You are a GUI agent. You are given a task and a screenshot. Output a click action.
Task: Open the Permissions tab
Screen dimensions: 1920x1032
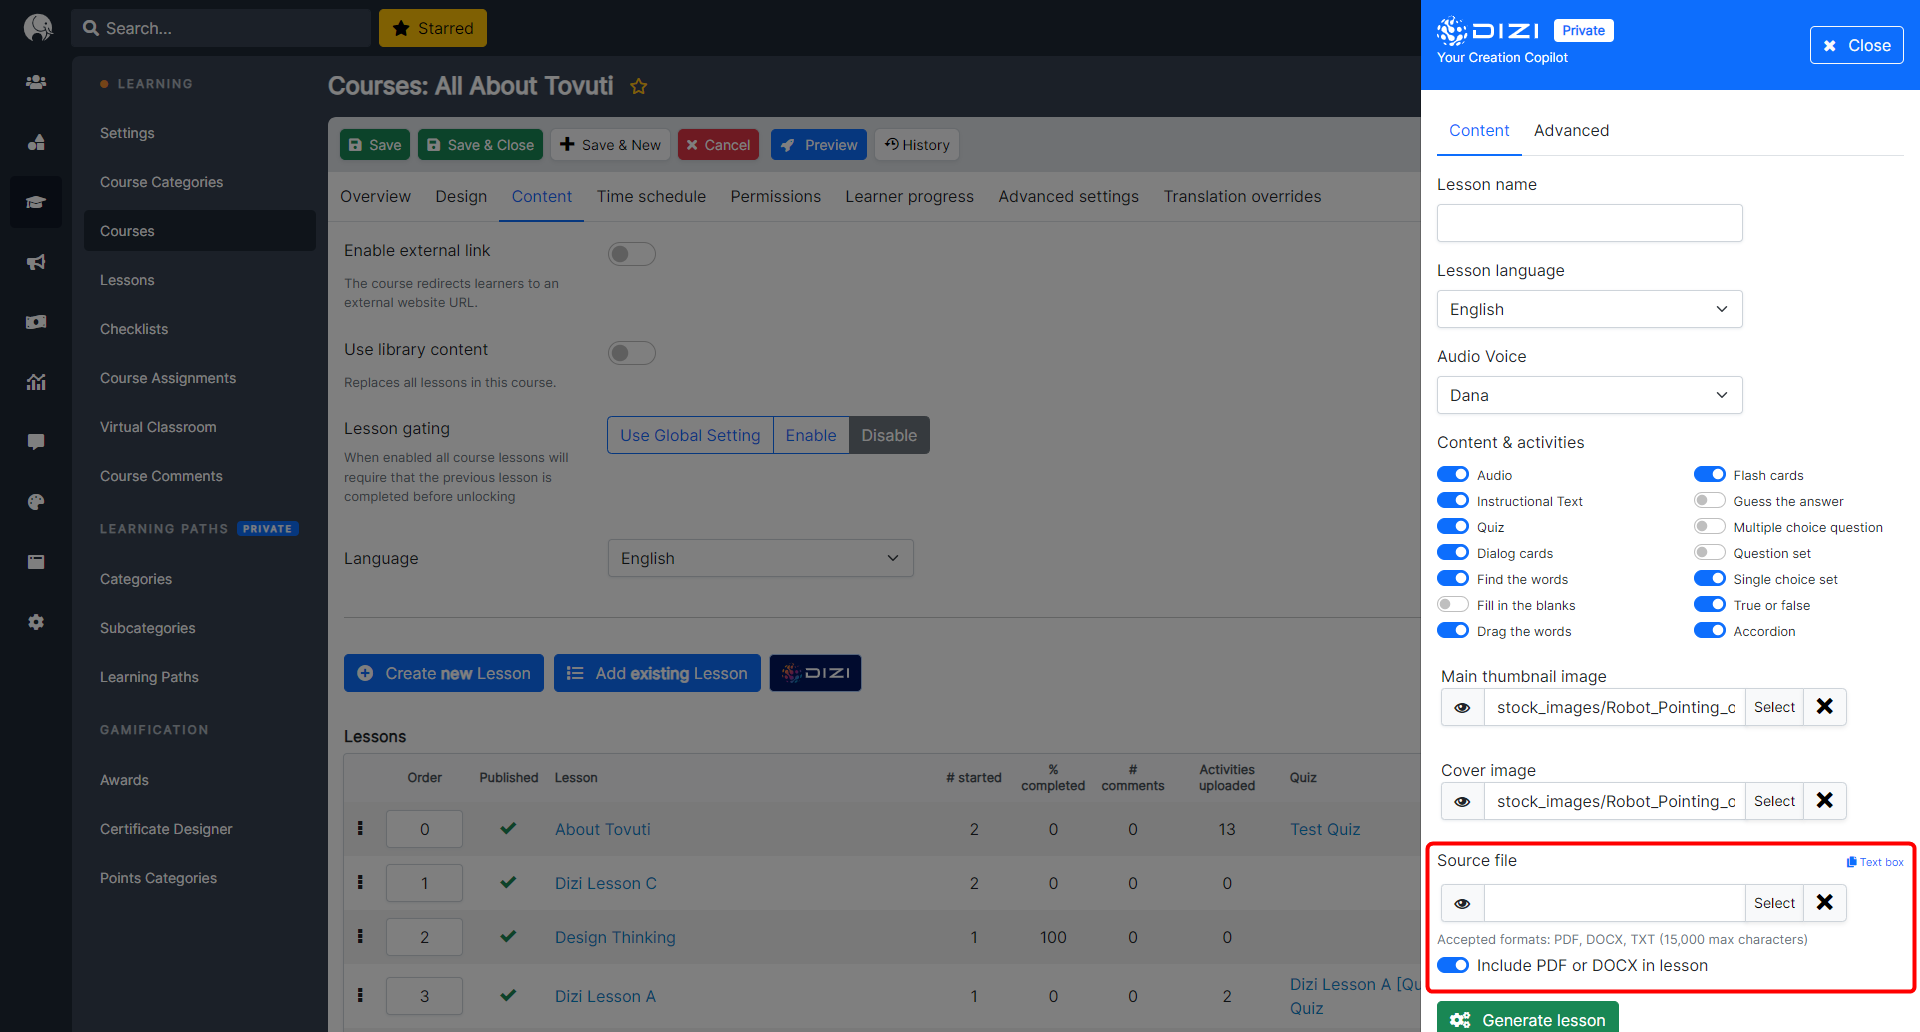pyautogui.click(x=775, y=197)
